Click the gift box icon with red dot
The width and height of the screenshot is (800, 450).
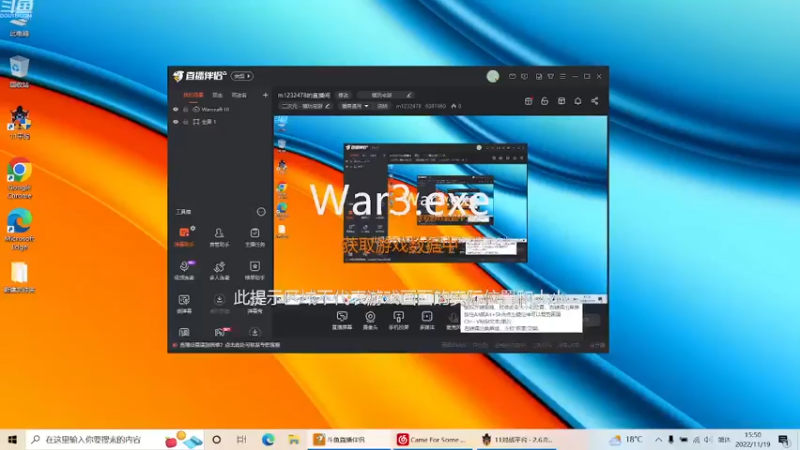pos(529,101)
